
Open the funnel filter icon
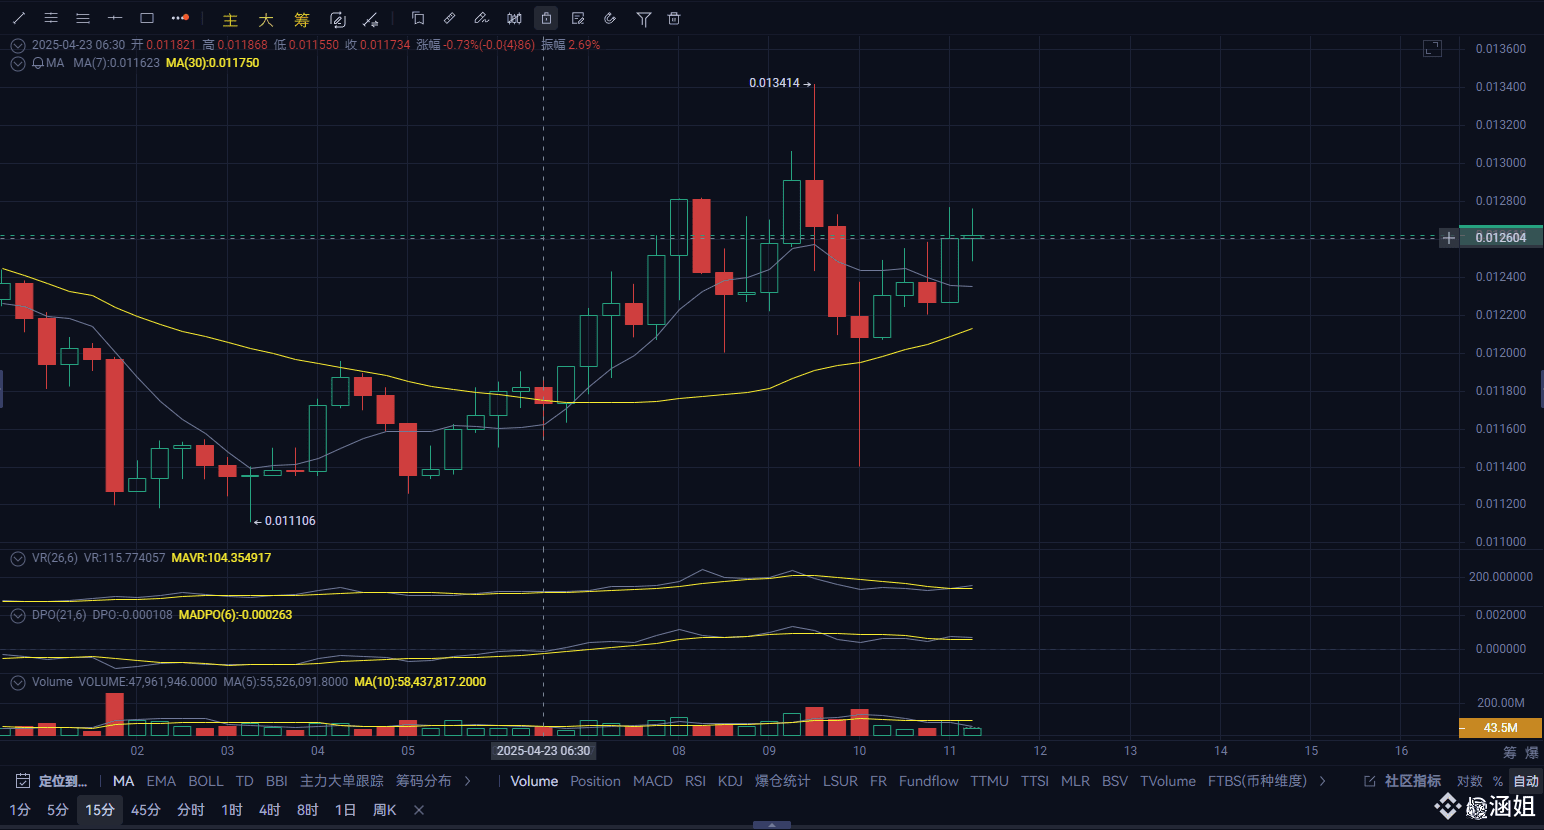pos(643,18)
